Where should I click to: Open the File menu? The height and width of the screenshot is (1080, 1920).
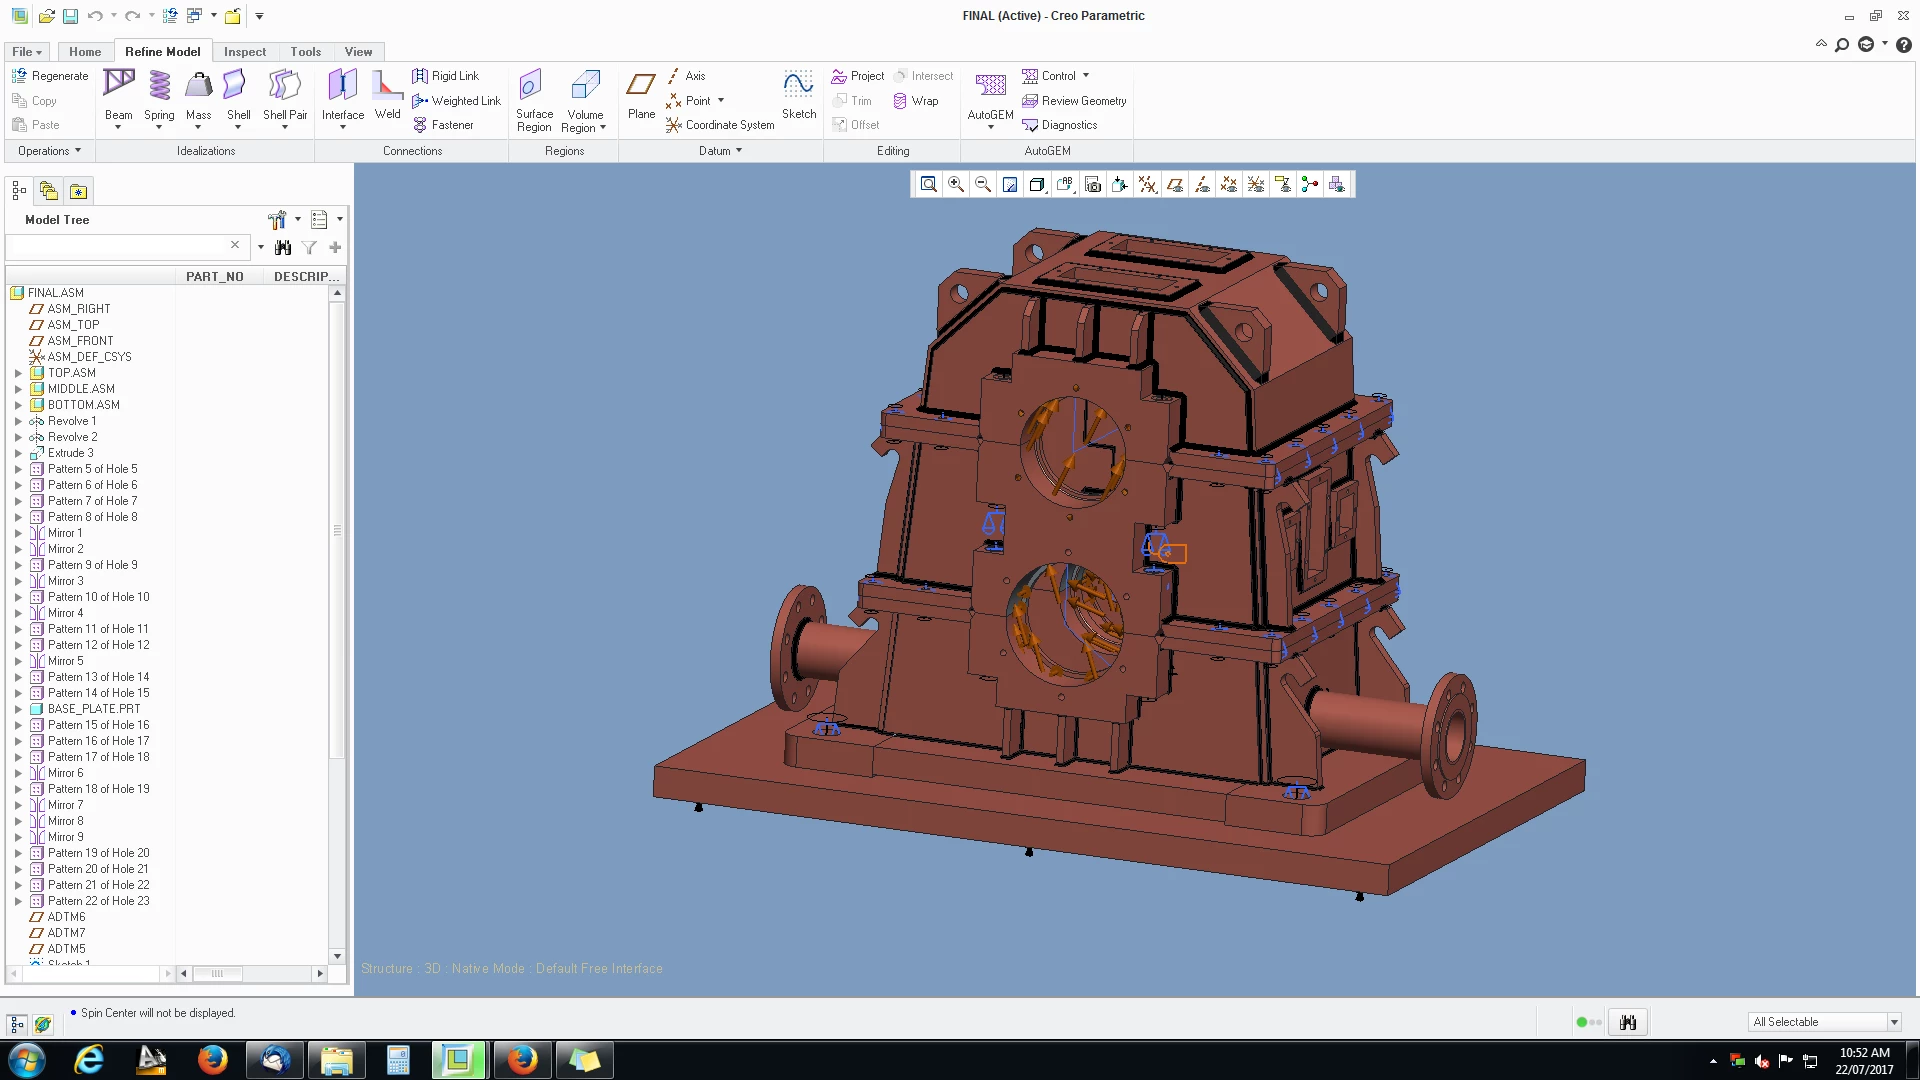26,52
